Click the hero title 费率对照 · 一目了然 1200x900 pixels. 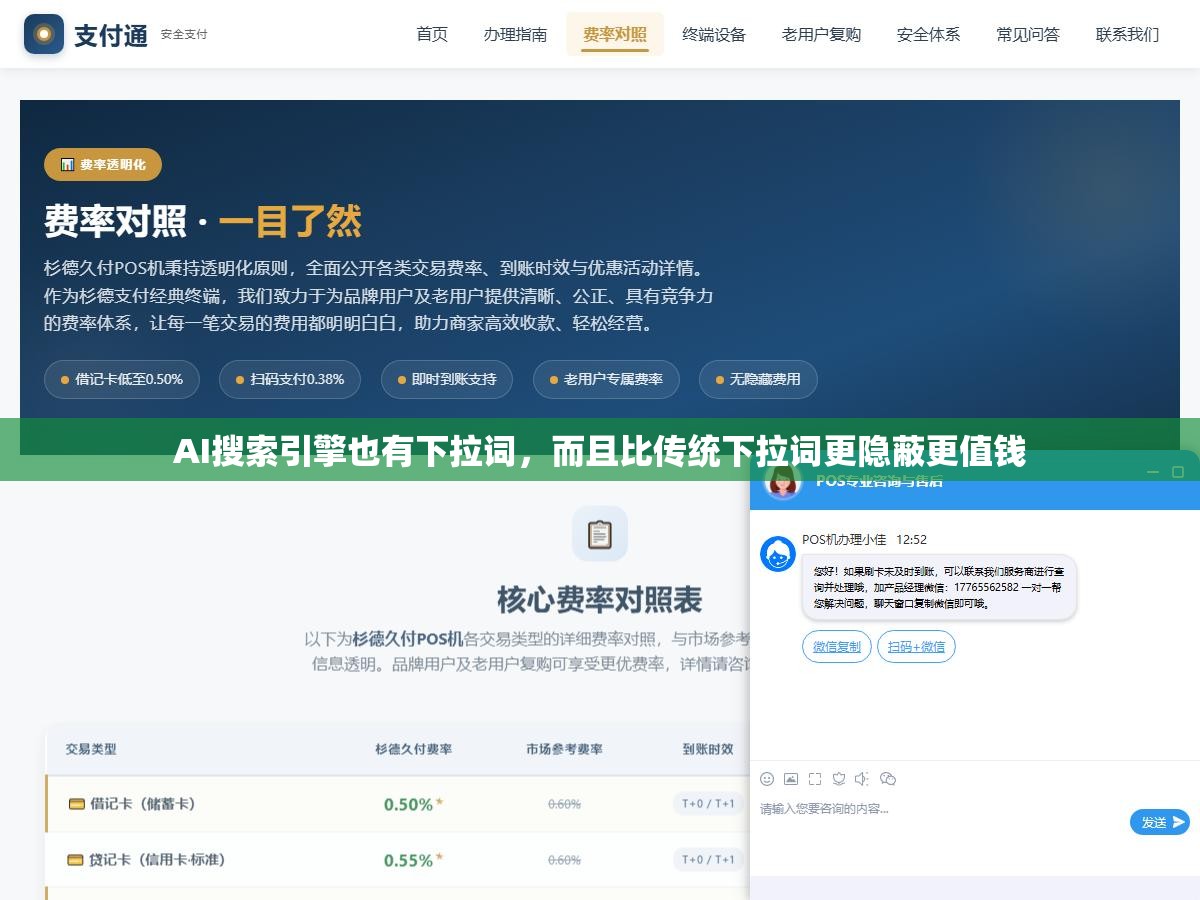coord(202,221)
